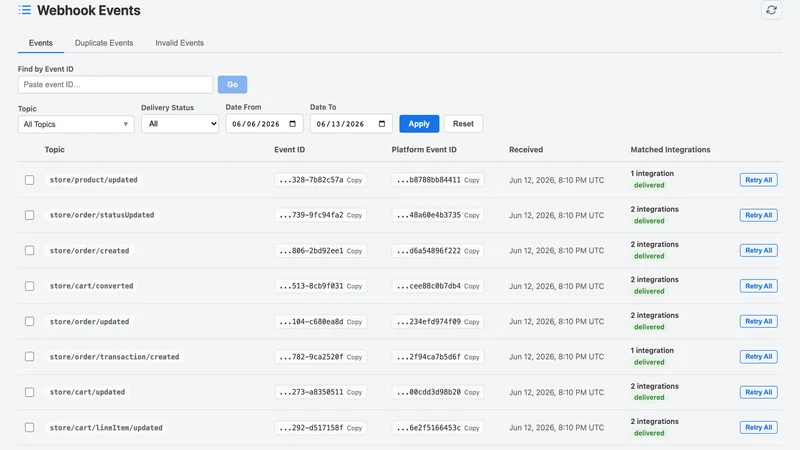Screen dimensions: 800x450
Task: Reset the filters
Action: tap(463, 124)
